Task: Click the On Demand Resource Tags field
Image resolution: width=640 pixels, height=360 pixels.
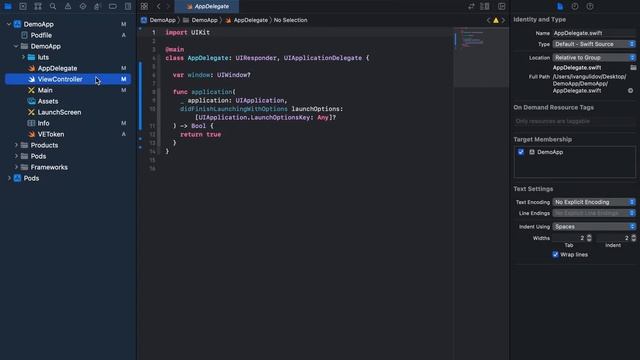Action: [575, 121]
